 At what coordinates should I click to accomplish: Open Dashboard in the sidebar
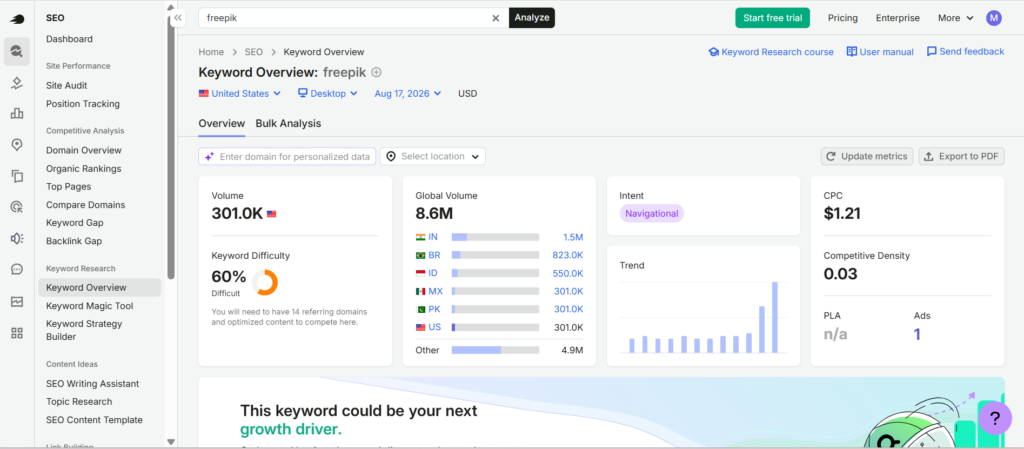tap(69, 39)
